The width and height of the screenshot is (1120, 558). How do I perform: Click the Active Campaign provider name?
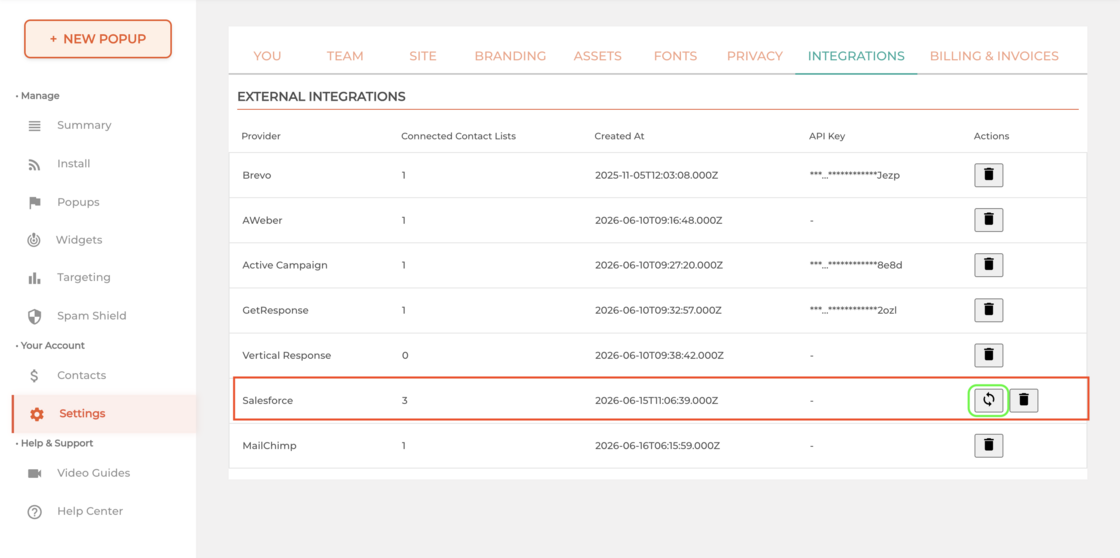click(285, 265)
